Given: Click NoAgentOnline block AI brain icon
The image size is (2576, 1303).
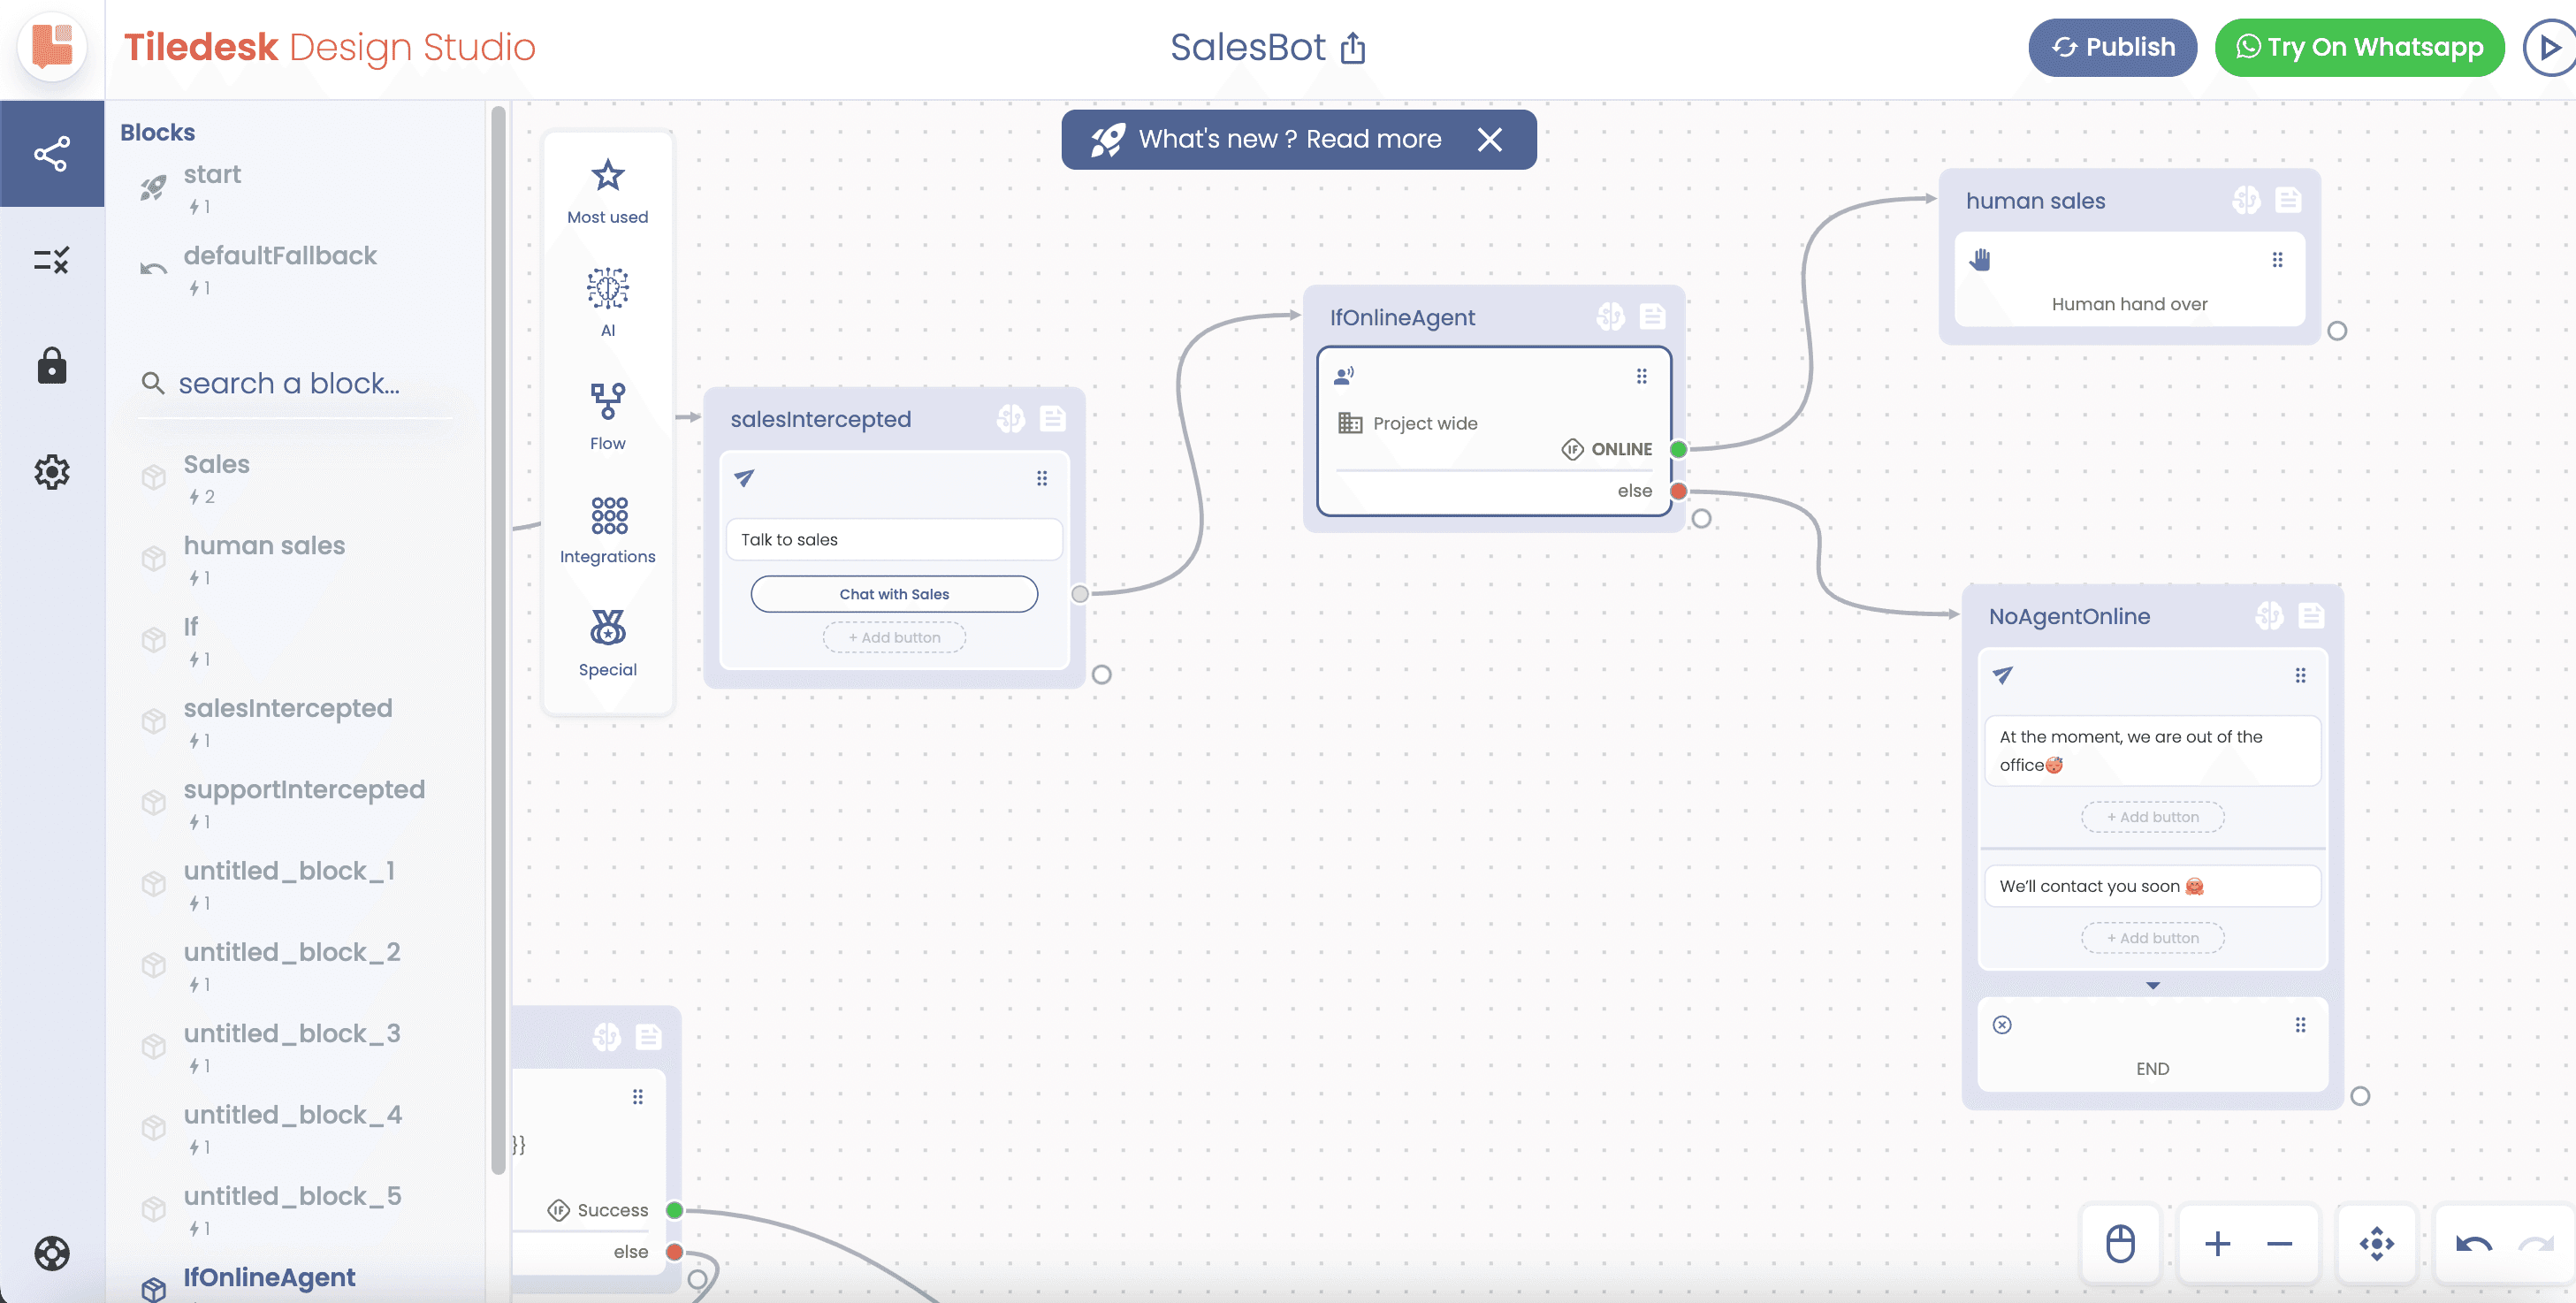Looking at the screenshot, I should coord(2269,615).
